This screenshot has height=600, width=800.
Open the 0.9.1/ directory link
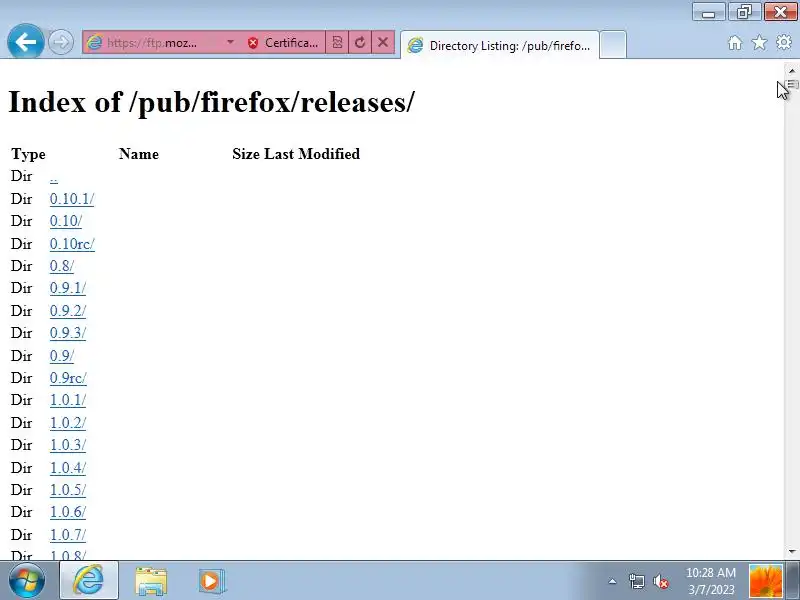point(68,288)
